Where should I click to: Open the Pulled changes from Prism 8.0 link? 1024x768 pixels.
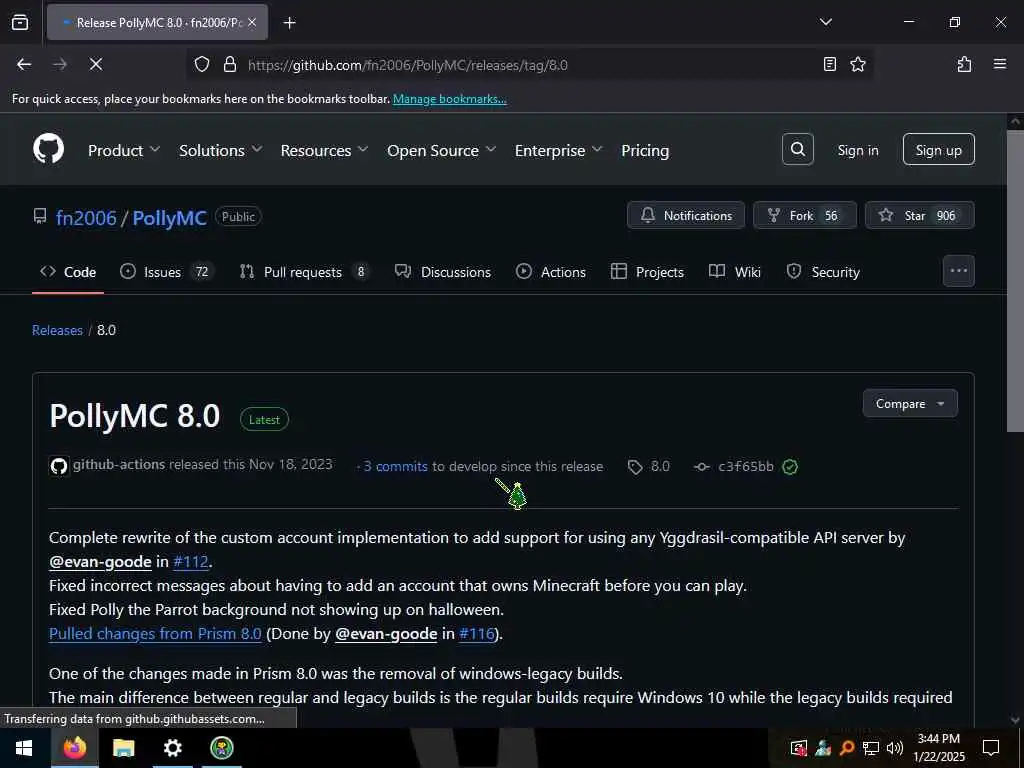pos(155,633)
